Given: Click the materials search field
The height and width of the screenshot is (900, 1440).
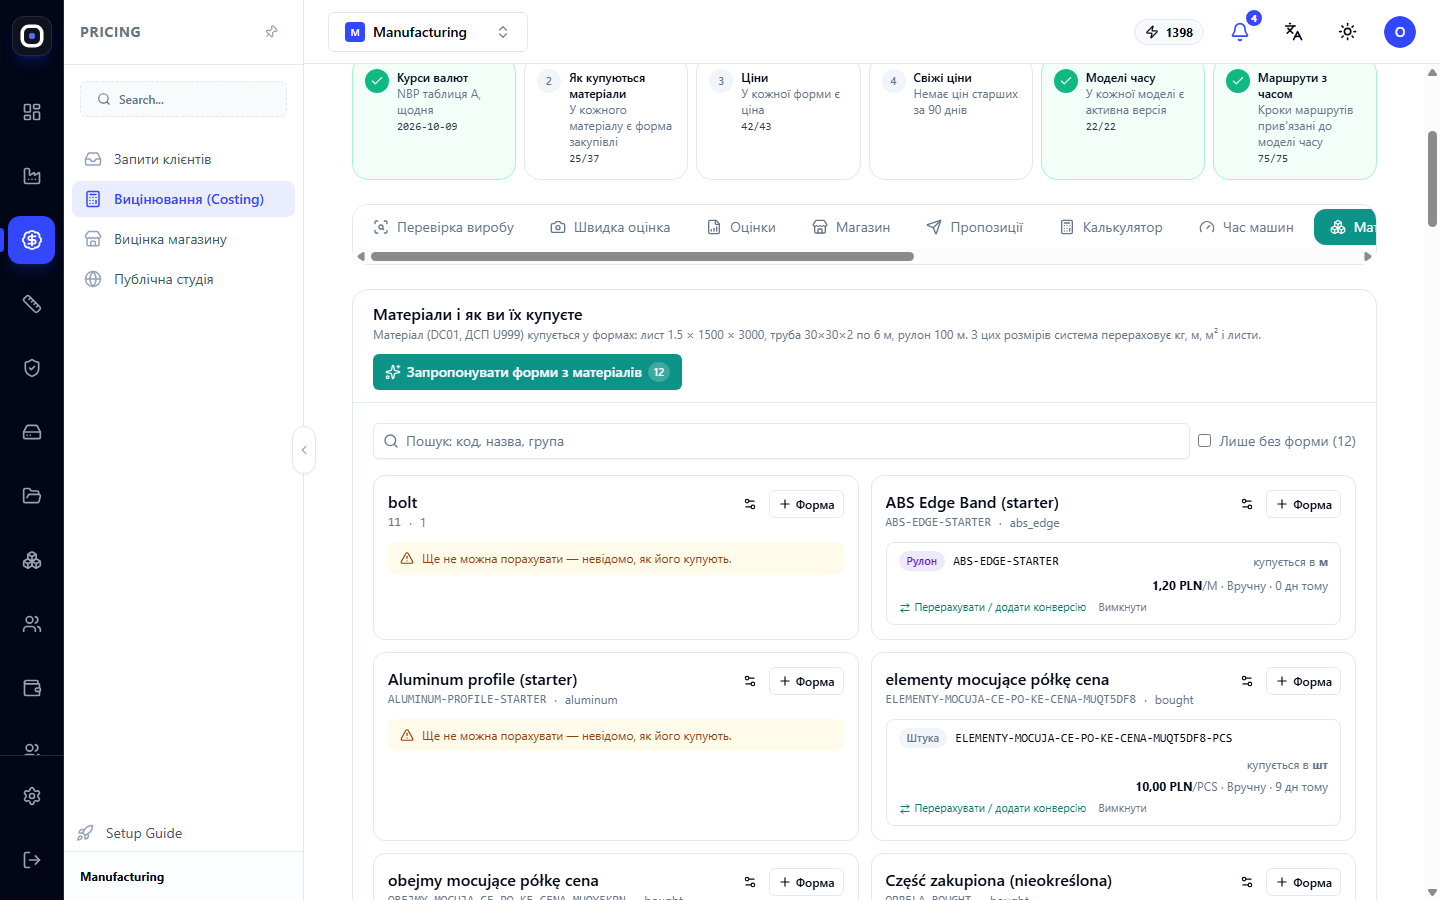Looking at the screenshot, I should (x=781, y=441).
